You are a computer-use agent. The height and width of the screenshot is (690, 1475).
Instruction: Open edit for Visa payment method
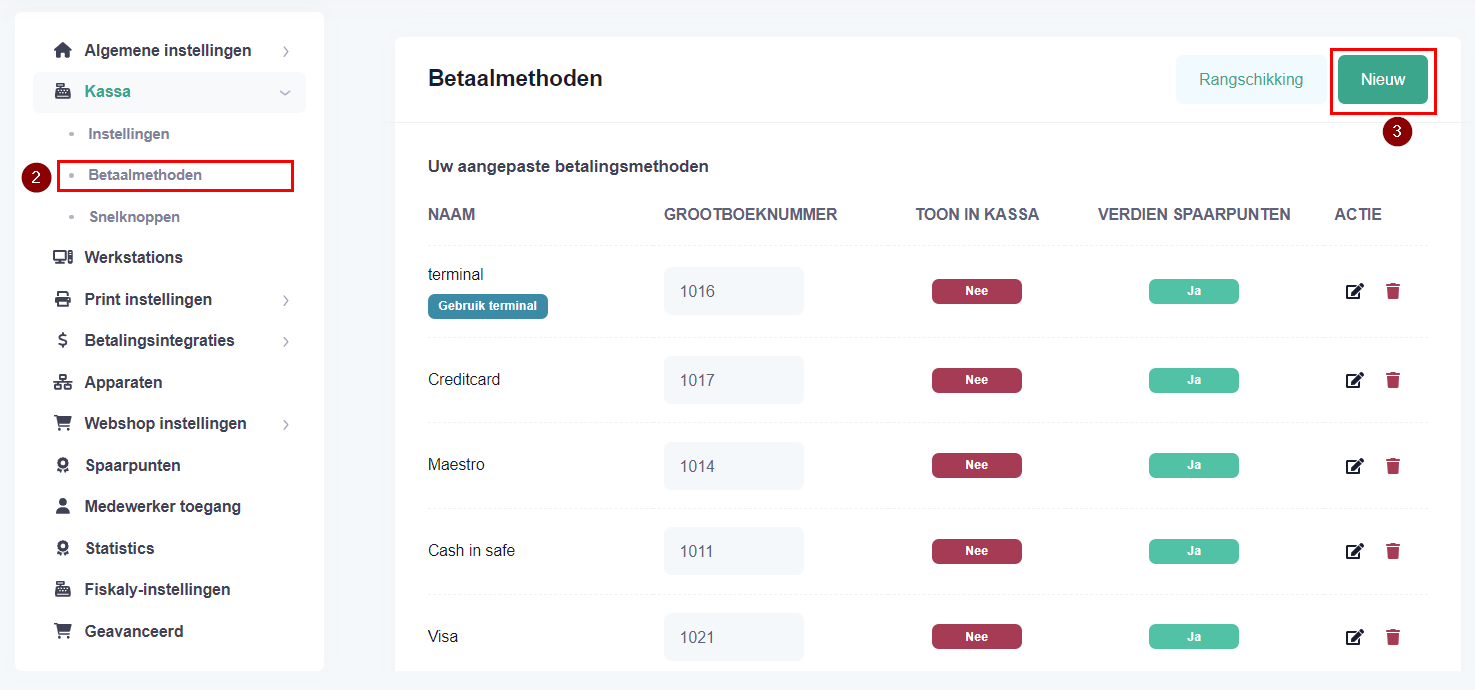pos(1354,637)
